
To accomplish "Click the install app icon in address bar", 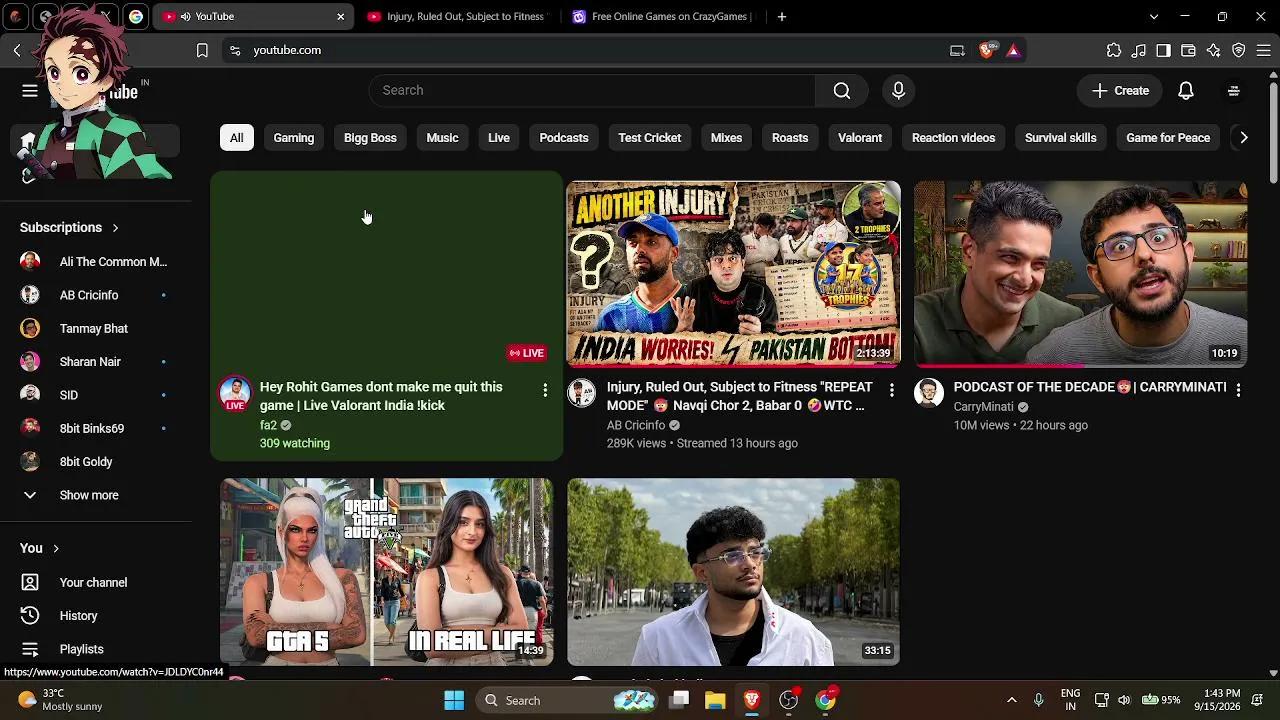I will pos(957,50).
